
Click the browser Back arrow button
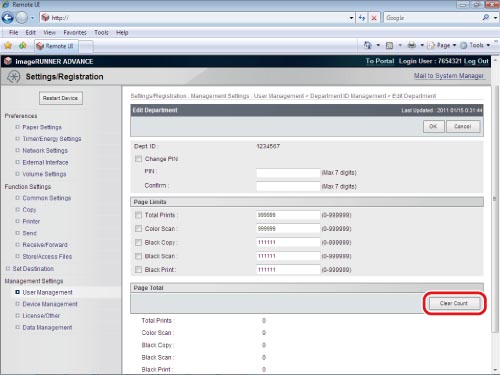click(8, 18)
